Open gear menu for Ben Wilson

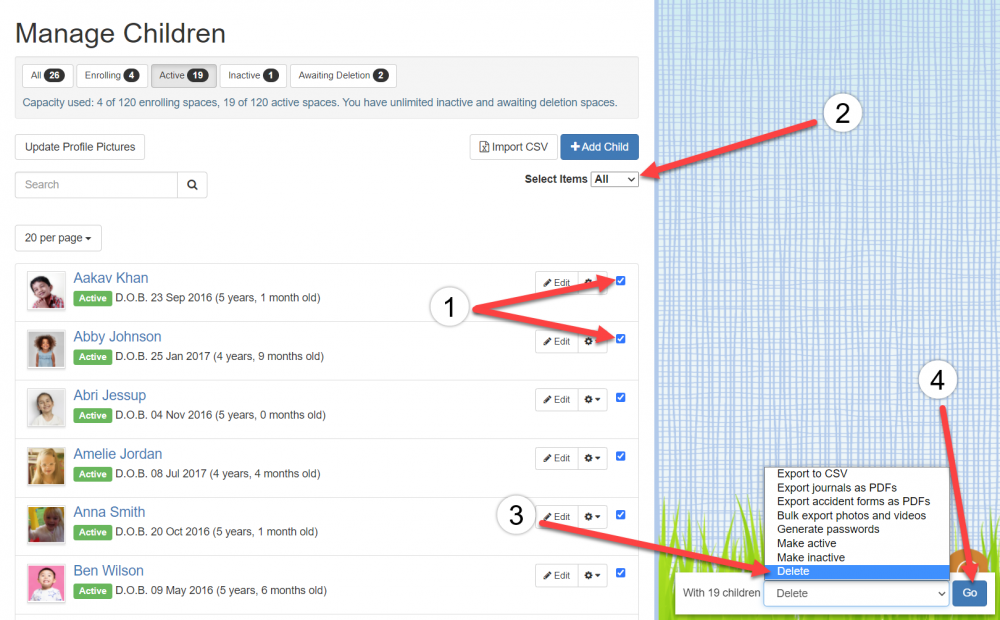pyautogui.click(x=592, y=575)
